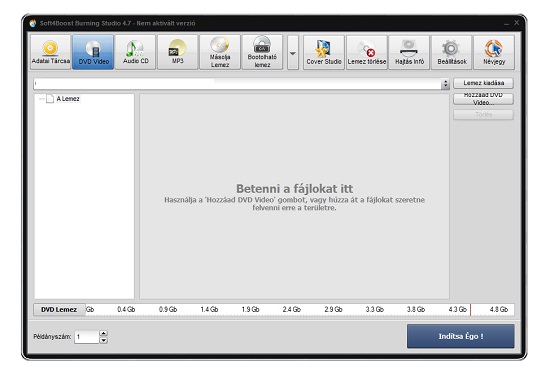Select the MP3 disc icon
Viewport: 550px width, 376px height.
178,52
